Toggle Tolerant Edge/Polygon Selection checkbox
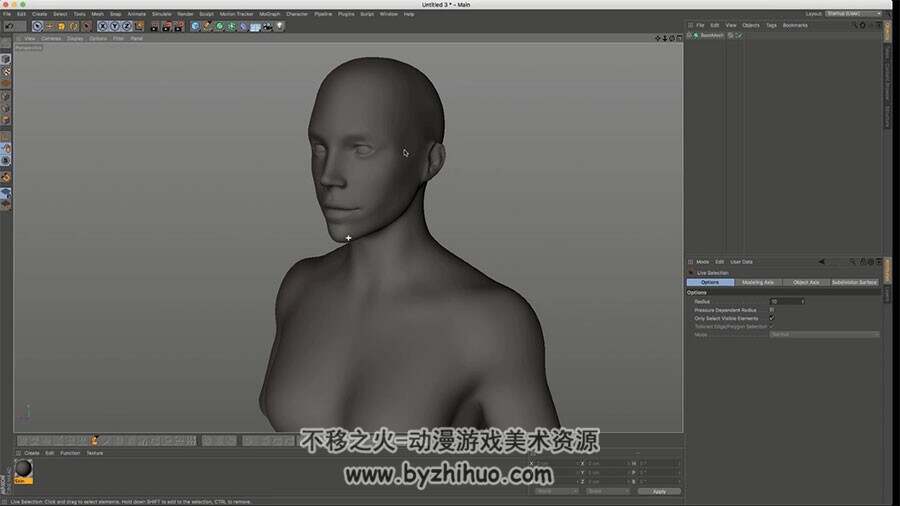Screen dimensions: 900x506 (x=772, y=326)
